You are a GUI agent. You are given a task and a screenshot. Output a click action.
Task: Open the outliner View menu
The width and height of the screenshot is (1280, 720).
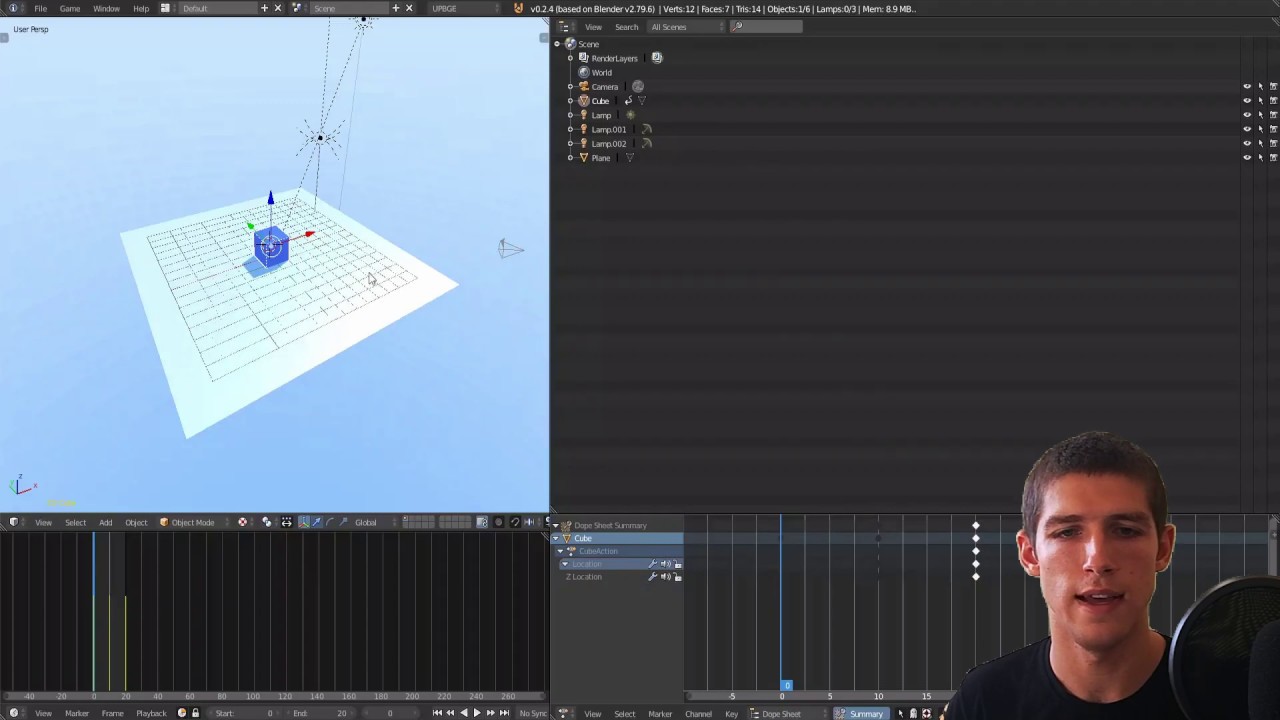pyautogui.click(x=593, y=27)
